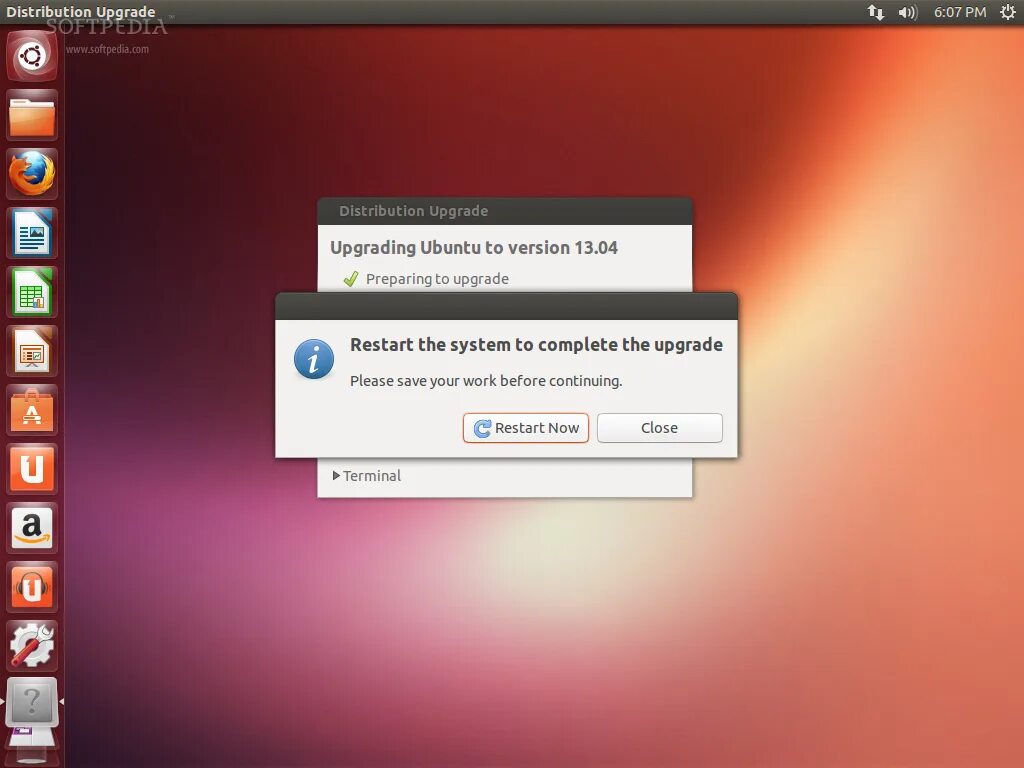Image resolution: width=1024 pixels, height=768 pixels.
Task: Click 'Please save your work before continuing.'
Action: coord(486,381)
